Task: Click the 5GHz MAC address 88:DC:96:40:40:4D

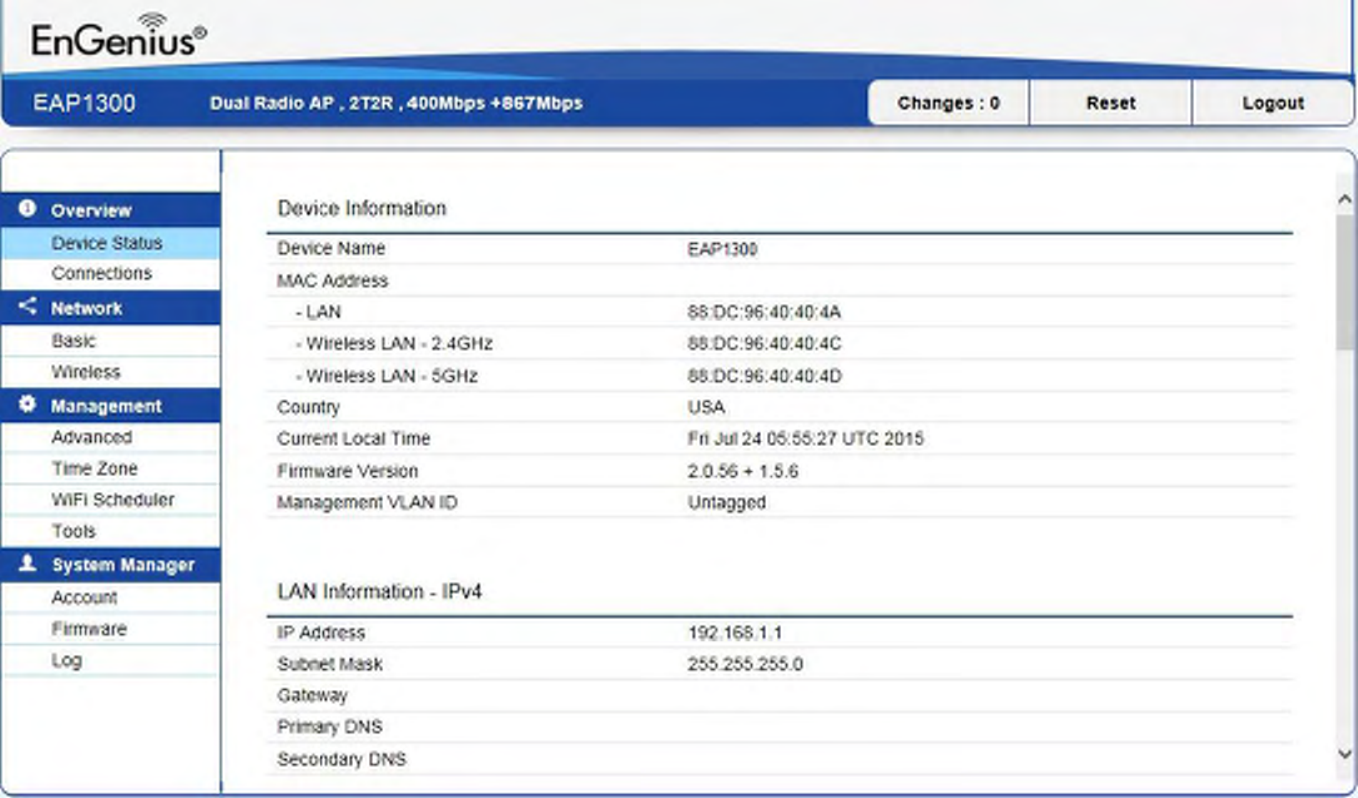Action: coord(764,376)
